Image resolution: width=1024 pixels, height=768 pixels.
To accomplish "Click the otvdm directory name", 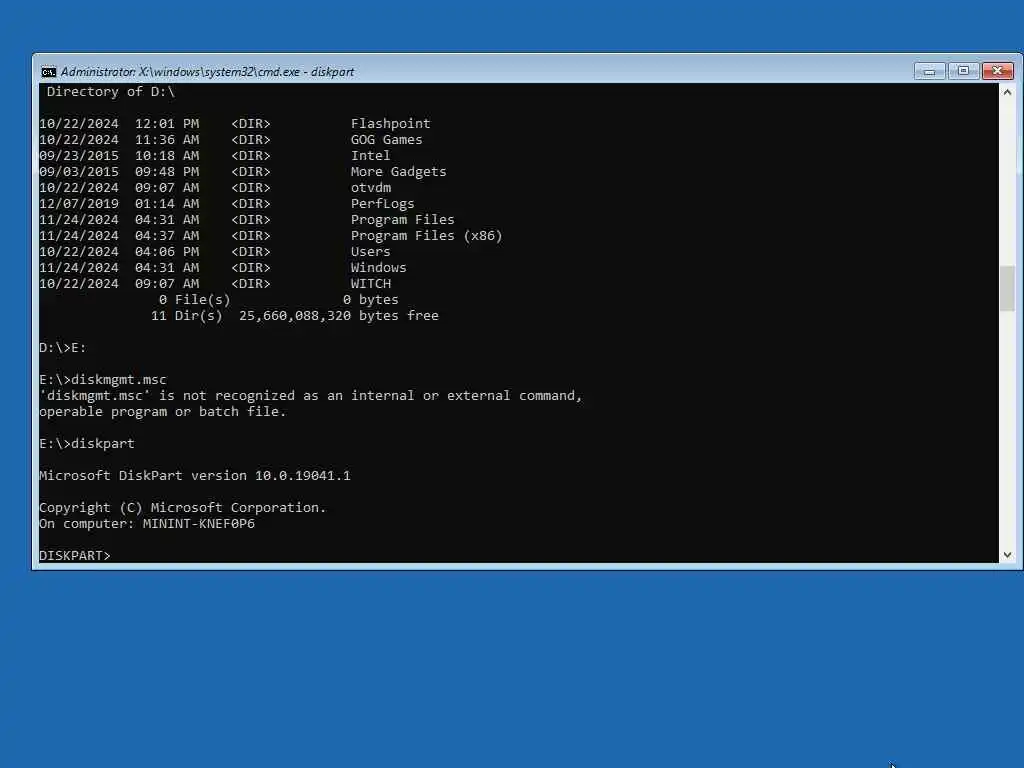I will click(371, 187).
